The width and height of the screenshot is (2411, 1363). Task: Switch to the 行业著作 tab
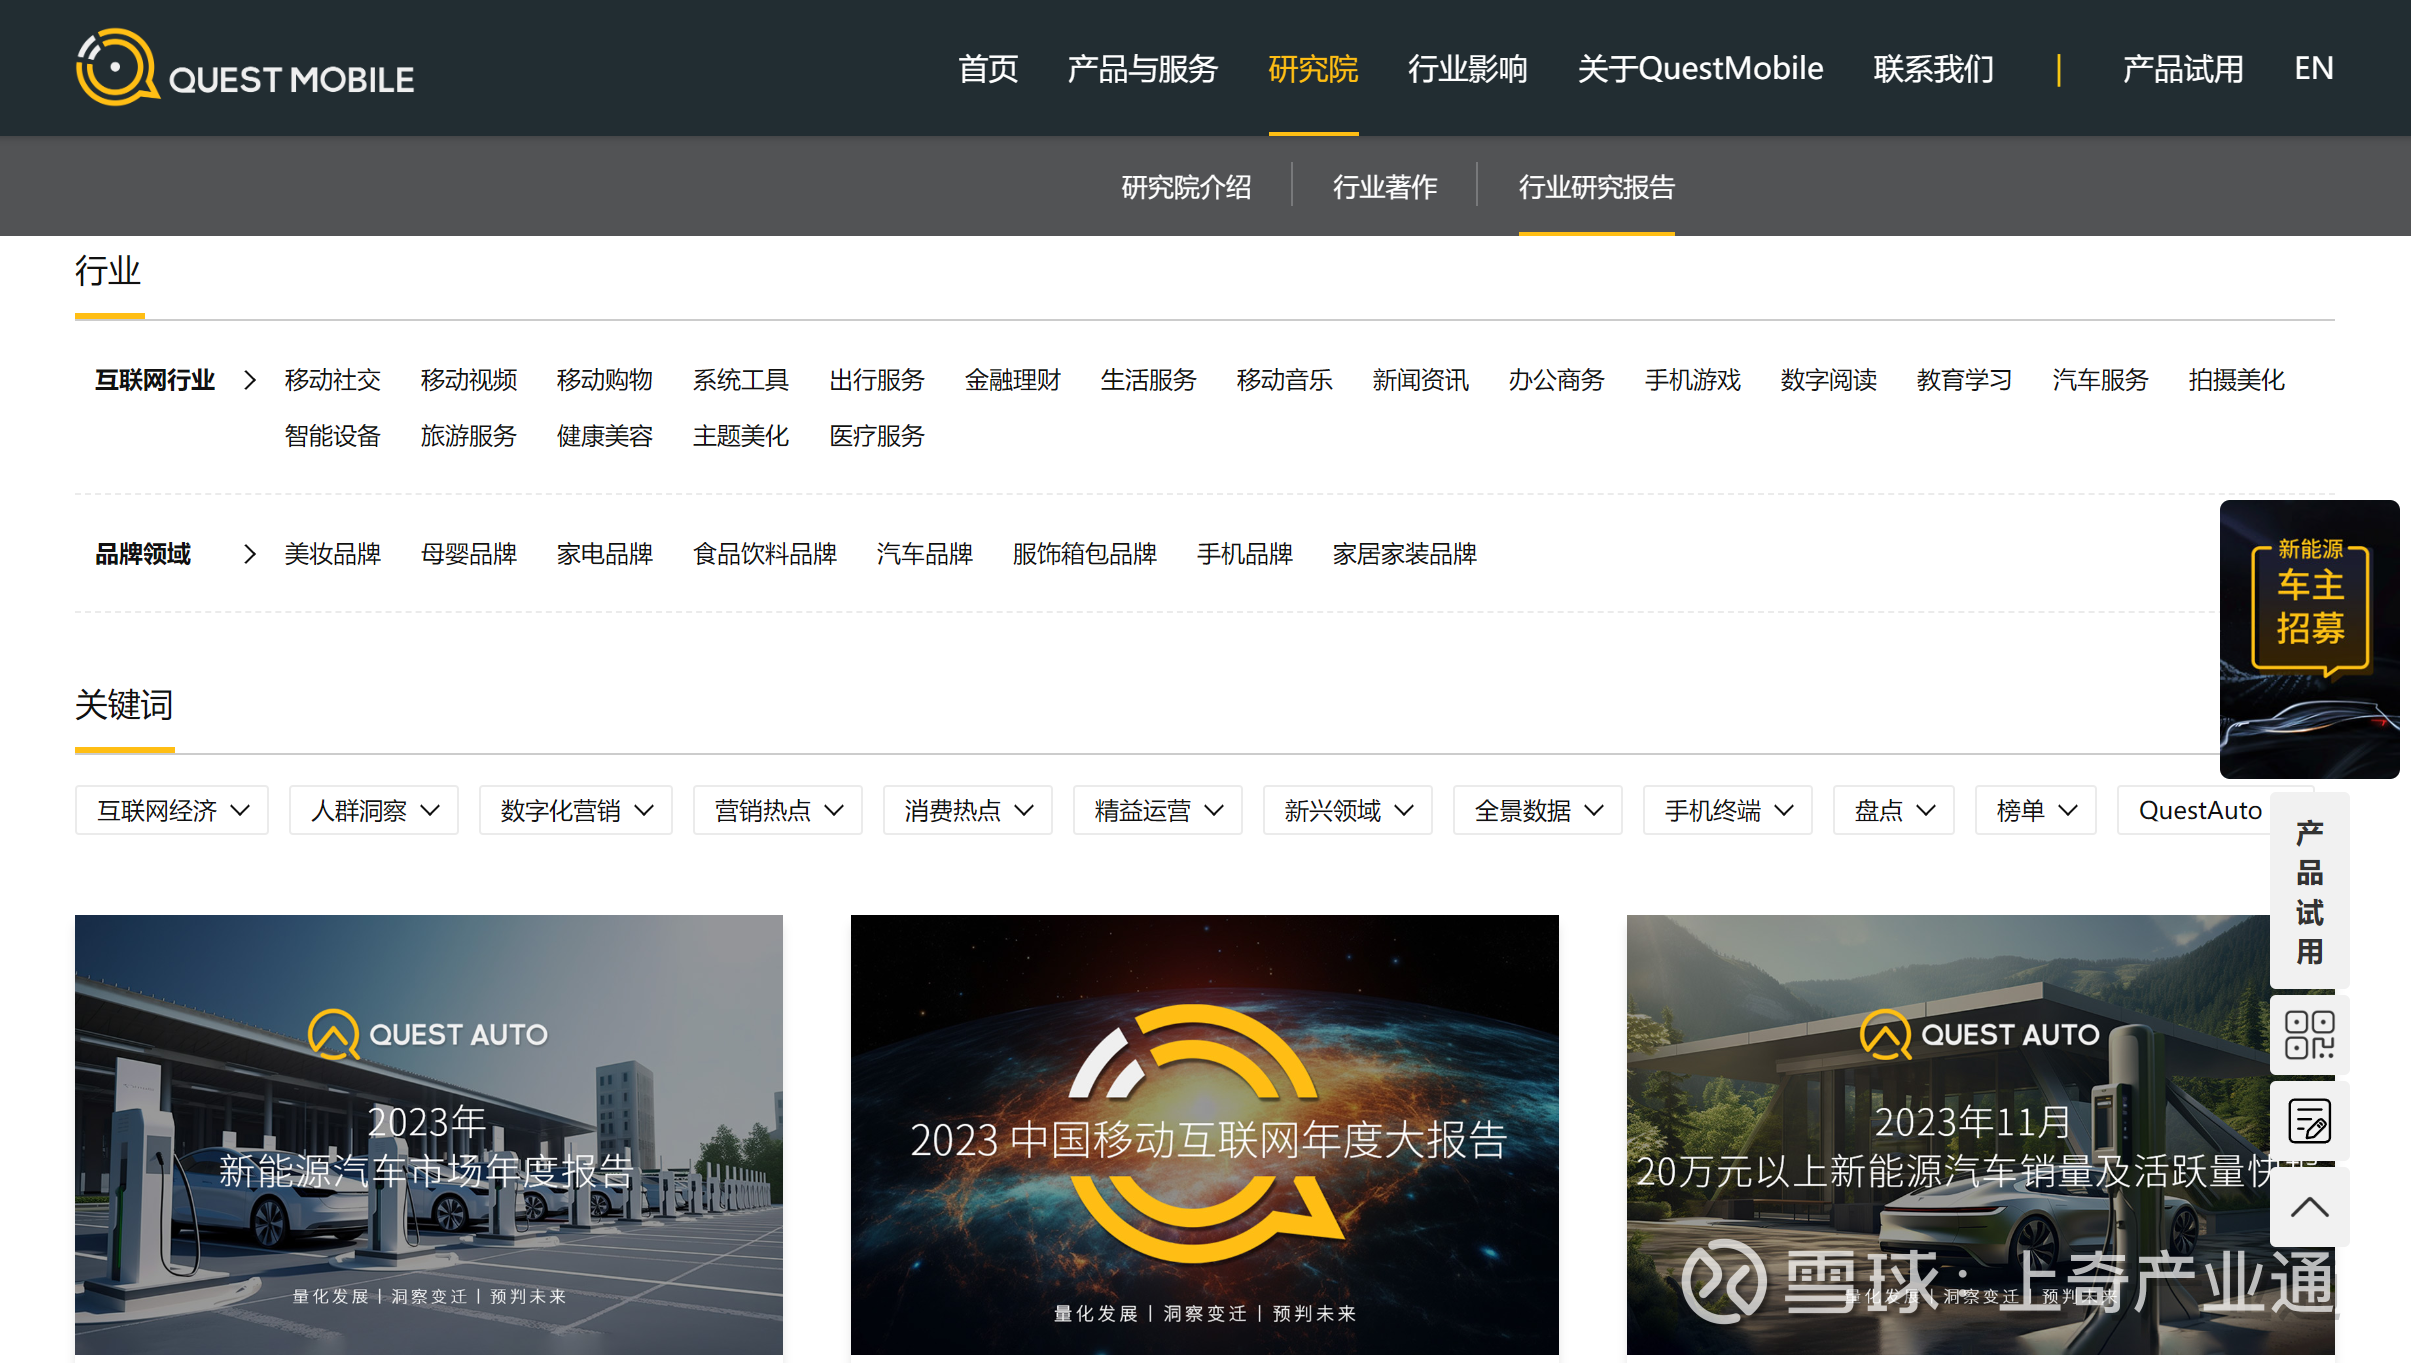coord(1385,187)
